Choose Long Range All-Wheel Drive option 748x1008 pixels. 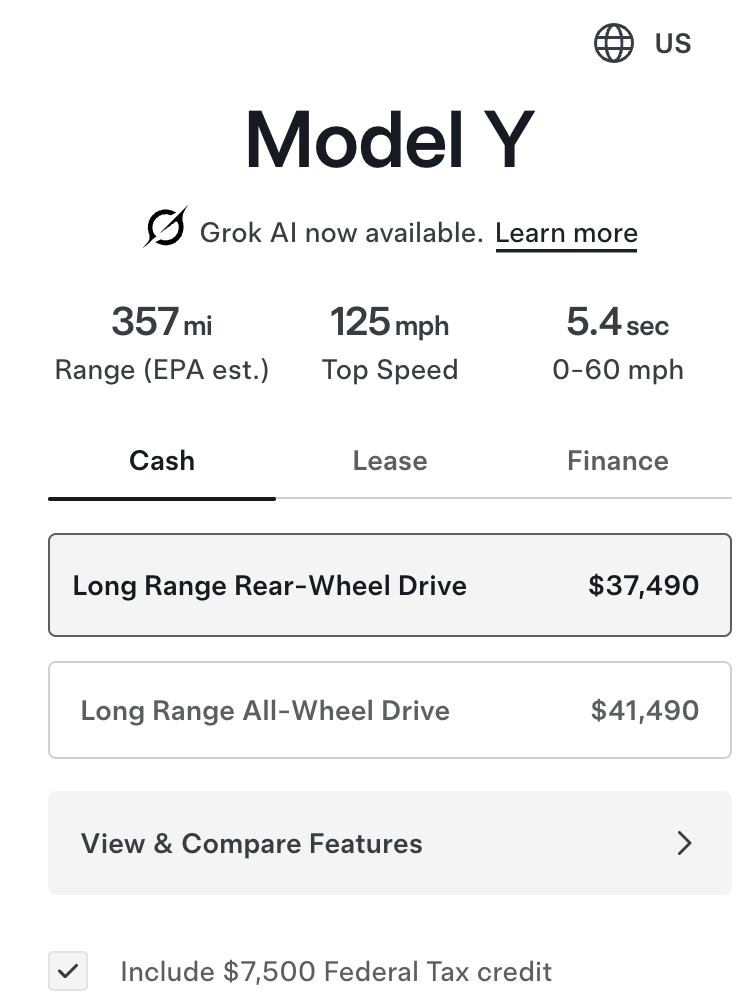[x=265, y=711]
